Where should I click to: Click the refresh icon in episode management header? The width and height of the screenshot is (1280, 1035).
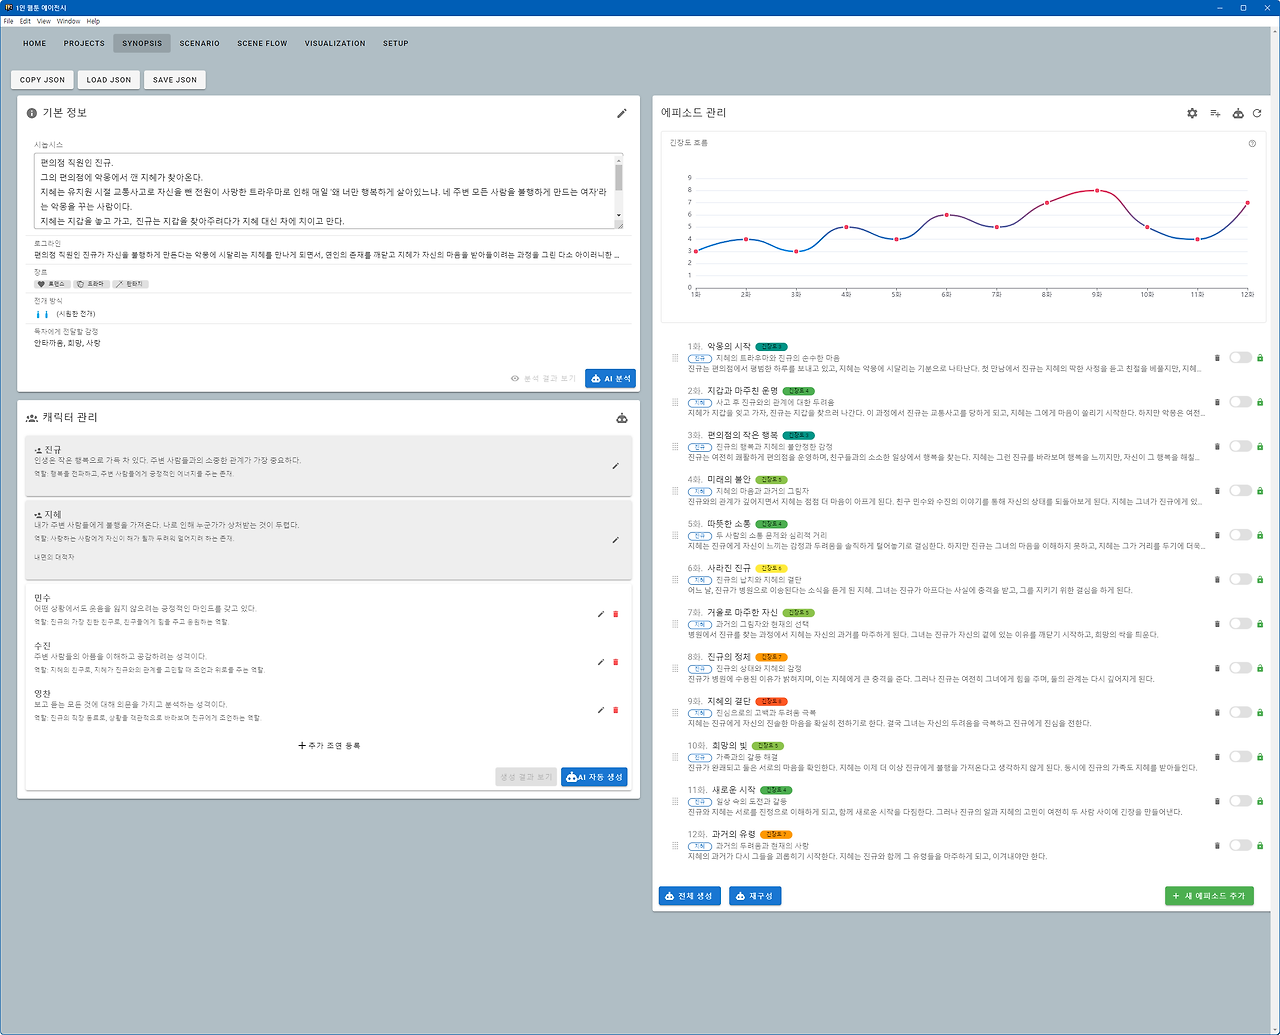(1257, 114)
